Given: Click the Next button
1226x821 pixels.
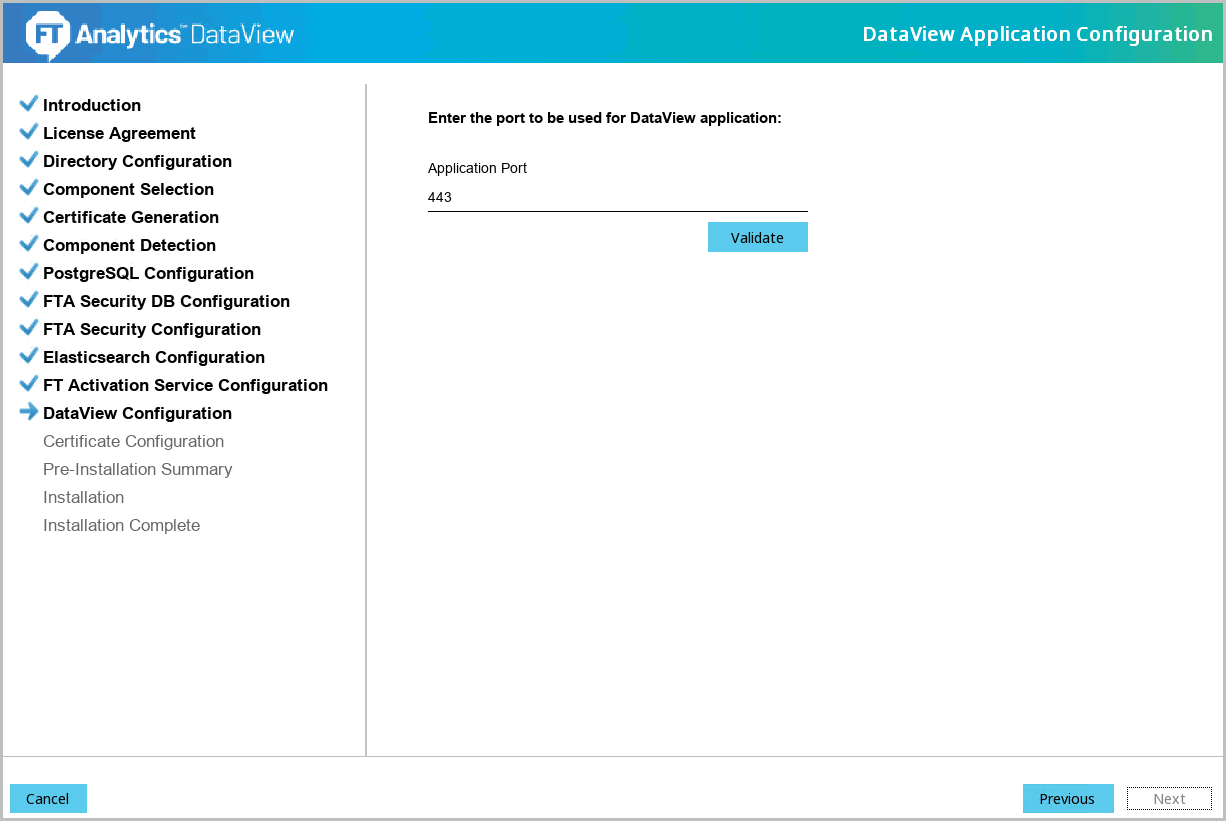Looking at the screenshot, I should point(1169,798).
